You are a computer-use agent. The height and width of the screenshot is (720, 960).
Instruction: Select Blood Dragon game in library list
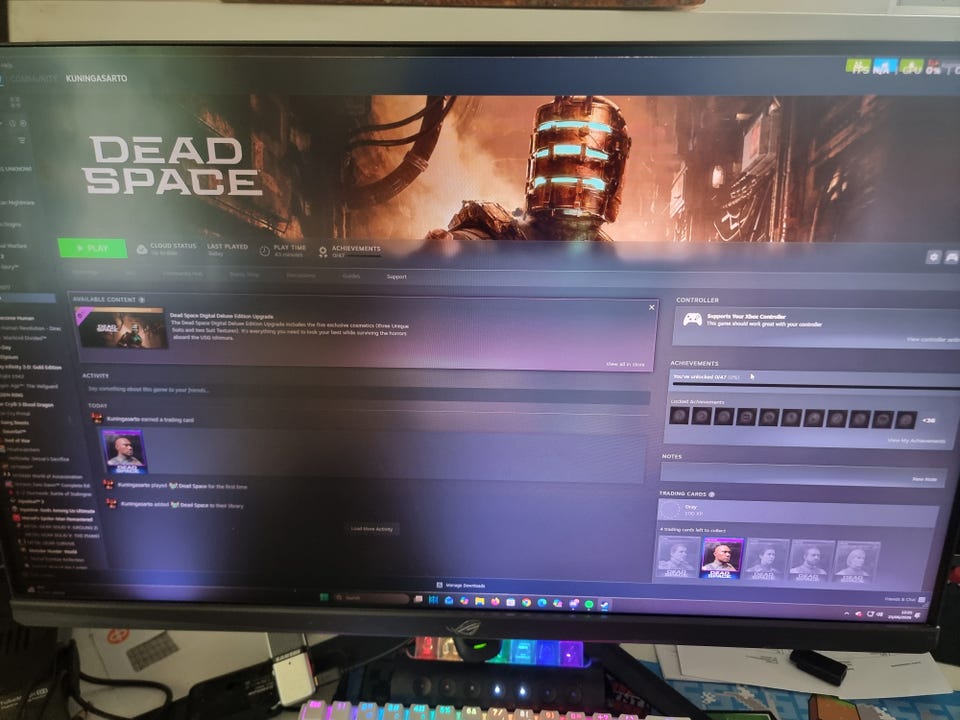[x=28, y=404]
